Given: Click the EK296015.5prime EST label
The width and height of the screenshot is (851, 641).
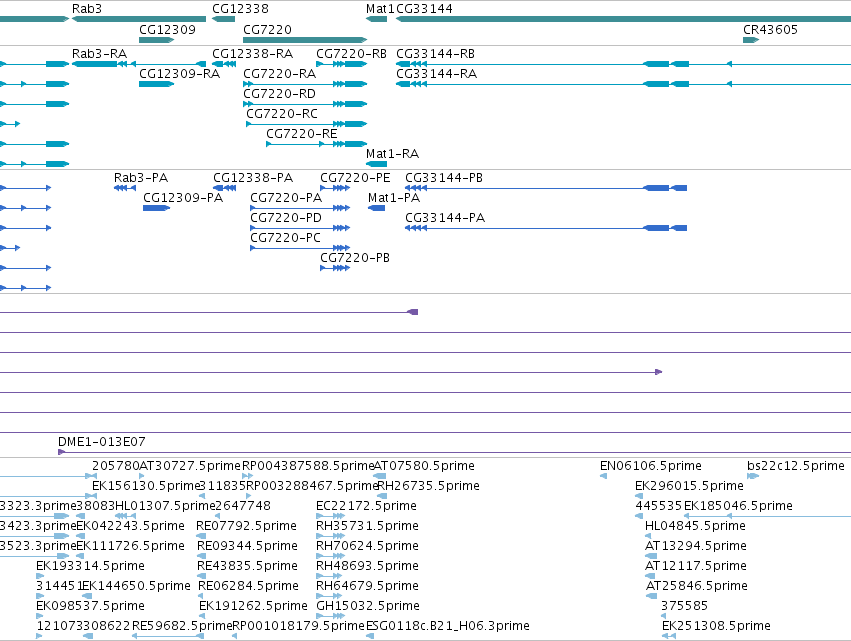Looking at the screenshot, I should tap(689, 486).
